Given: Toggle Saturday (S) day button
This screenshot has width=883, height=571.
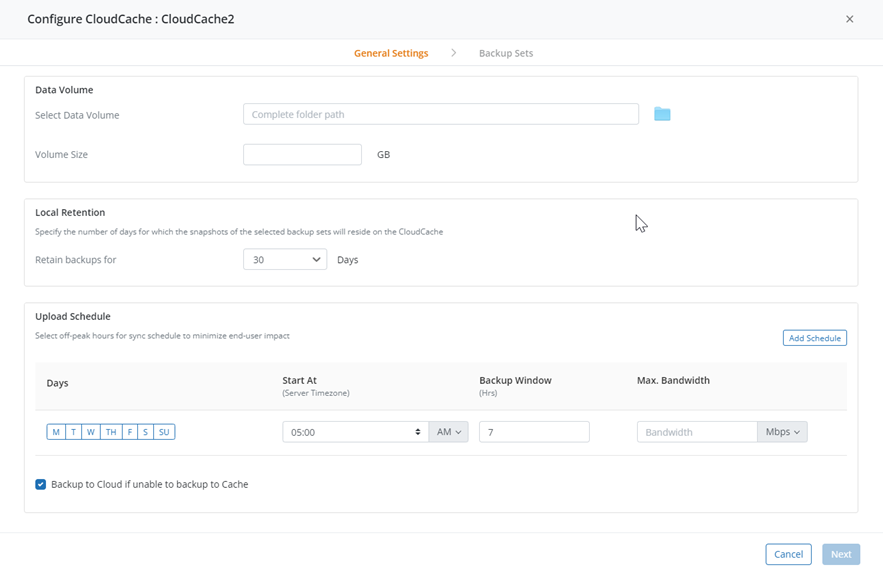Looking at the screenshot, I should click(x=145, y=432).
